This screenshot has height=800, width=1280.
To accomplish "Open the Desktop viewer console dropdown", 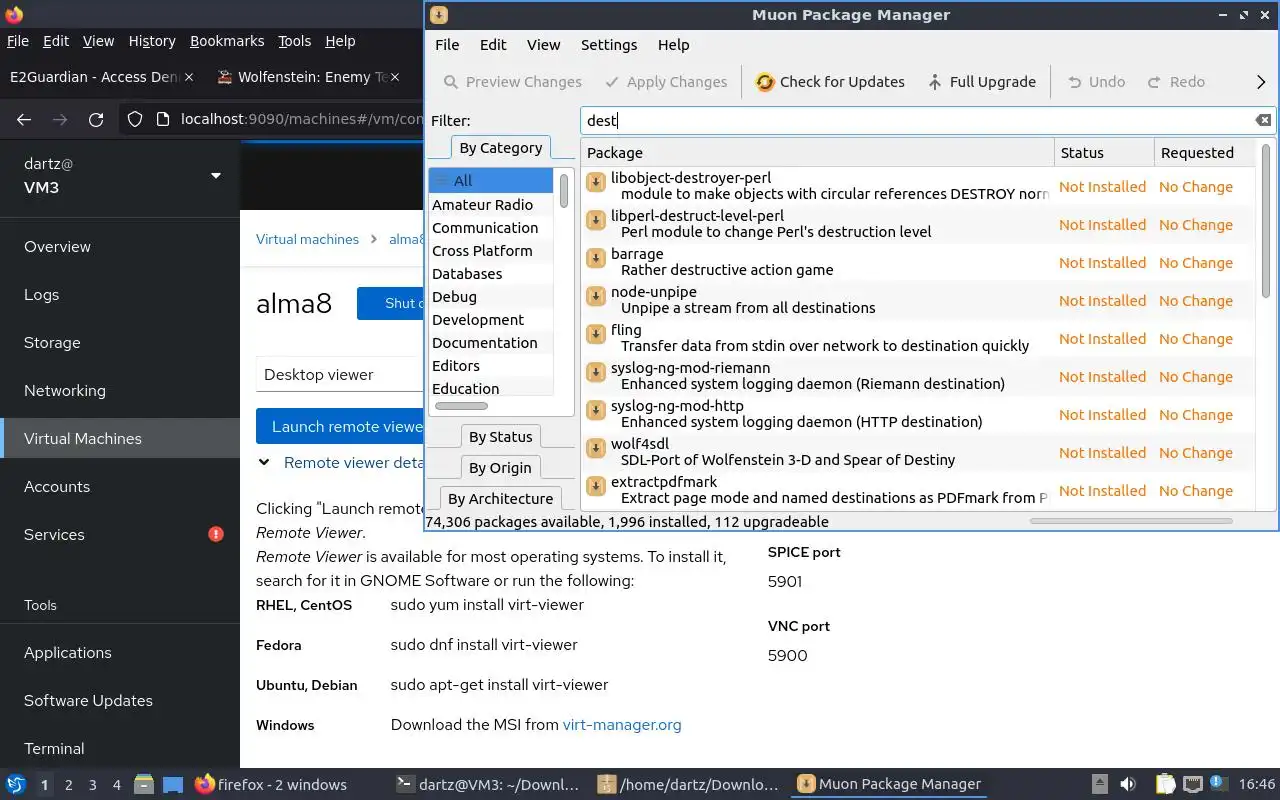I will (x=340, y=375).
